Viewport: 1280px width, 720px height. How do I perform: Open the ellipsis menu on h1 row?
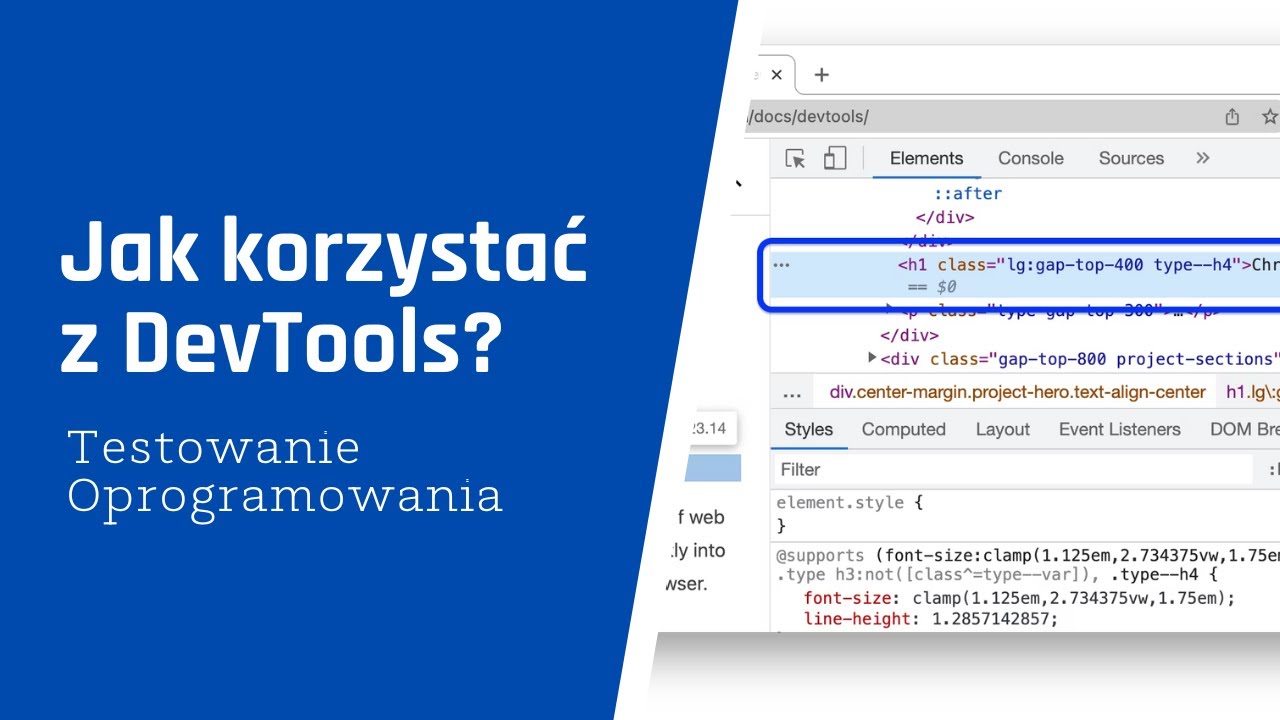[782, 265]
